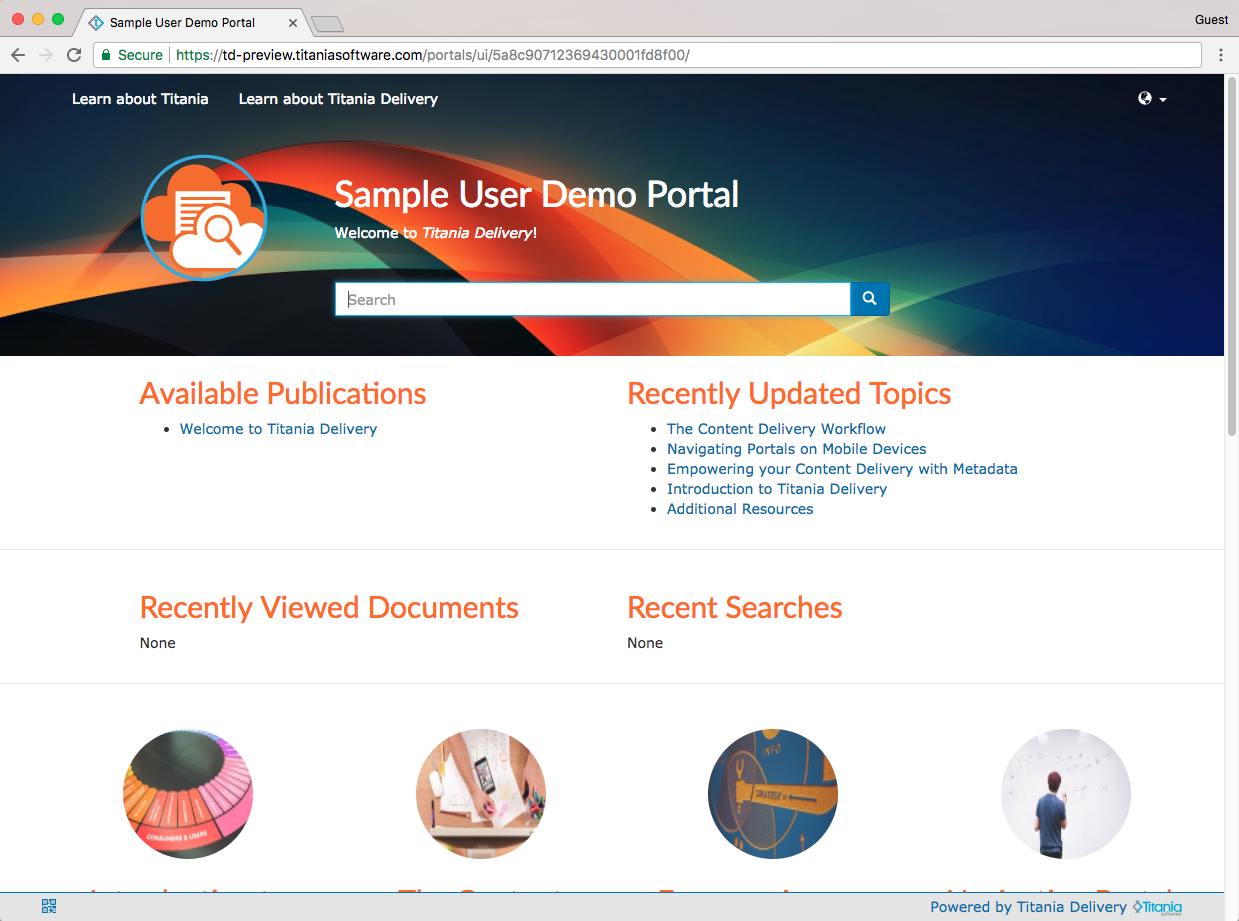Focus the Search input field
1239x921 pixels.
pos(593,299)
